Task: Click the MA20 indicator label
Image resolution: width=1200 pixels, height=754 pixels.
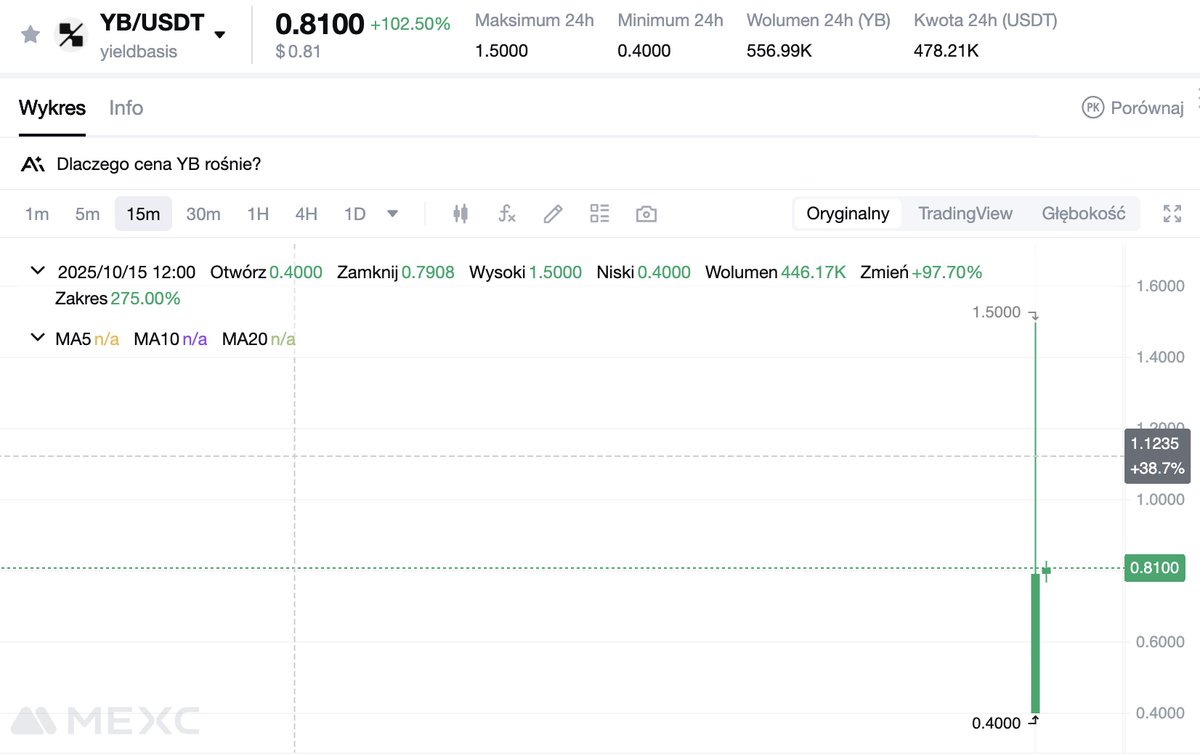Action: click(258, 339)
